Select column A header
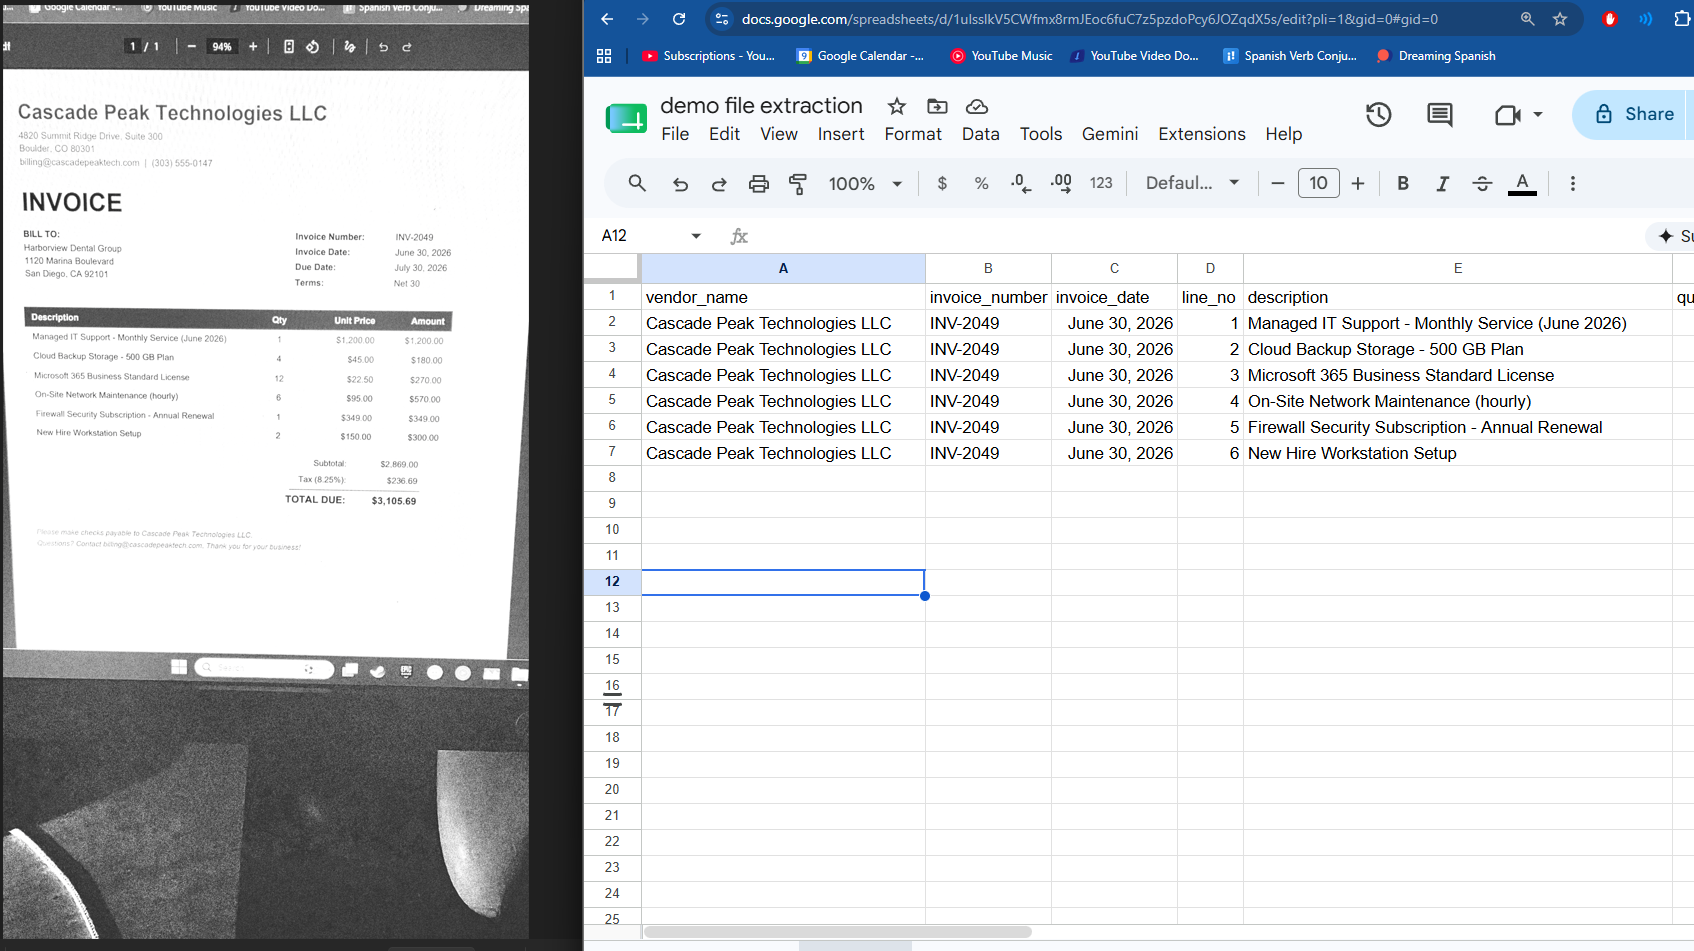Screen dimensions: 1694x951 tap(783, 268)
